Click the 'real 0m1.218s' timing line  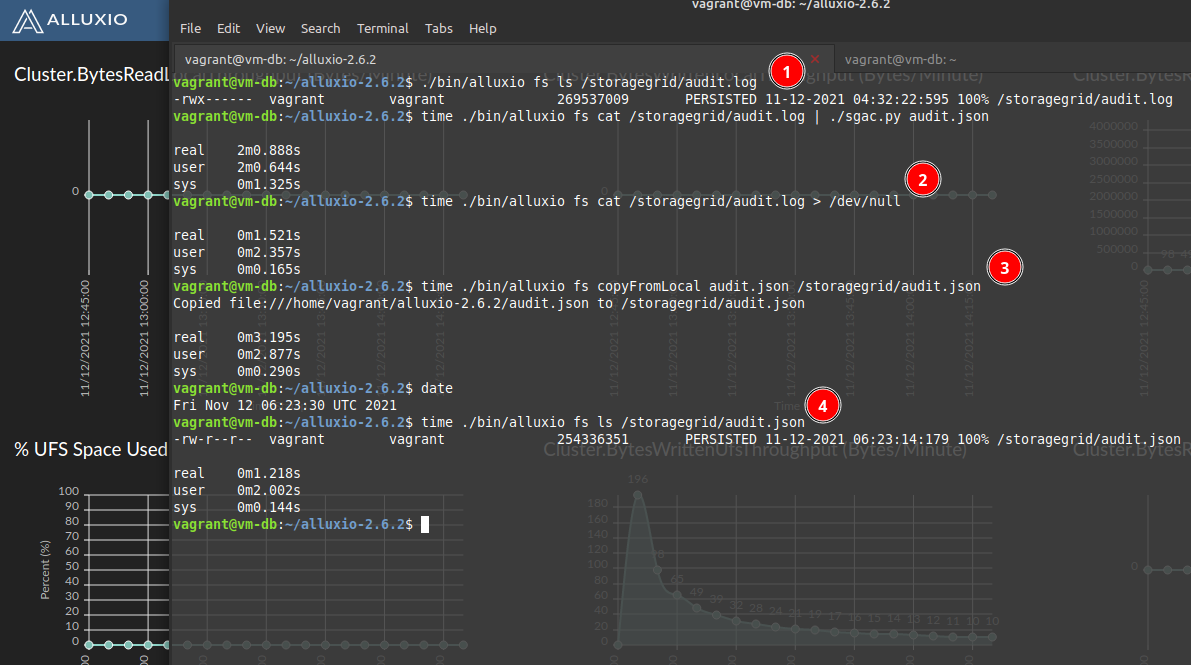[x=237, y=473]
